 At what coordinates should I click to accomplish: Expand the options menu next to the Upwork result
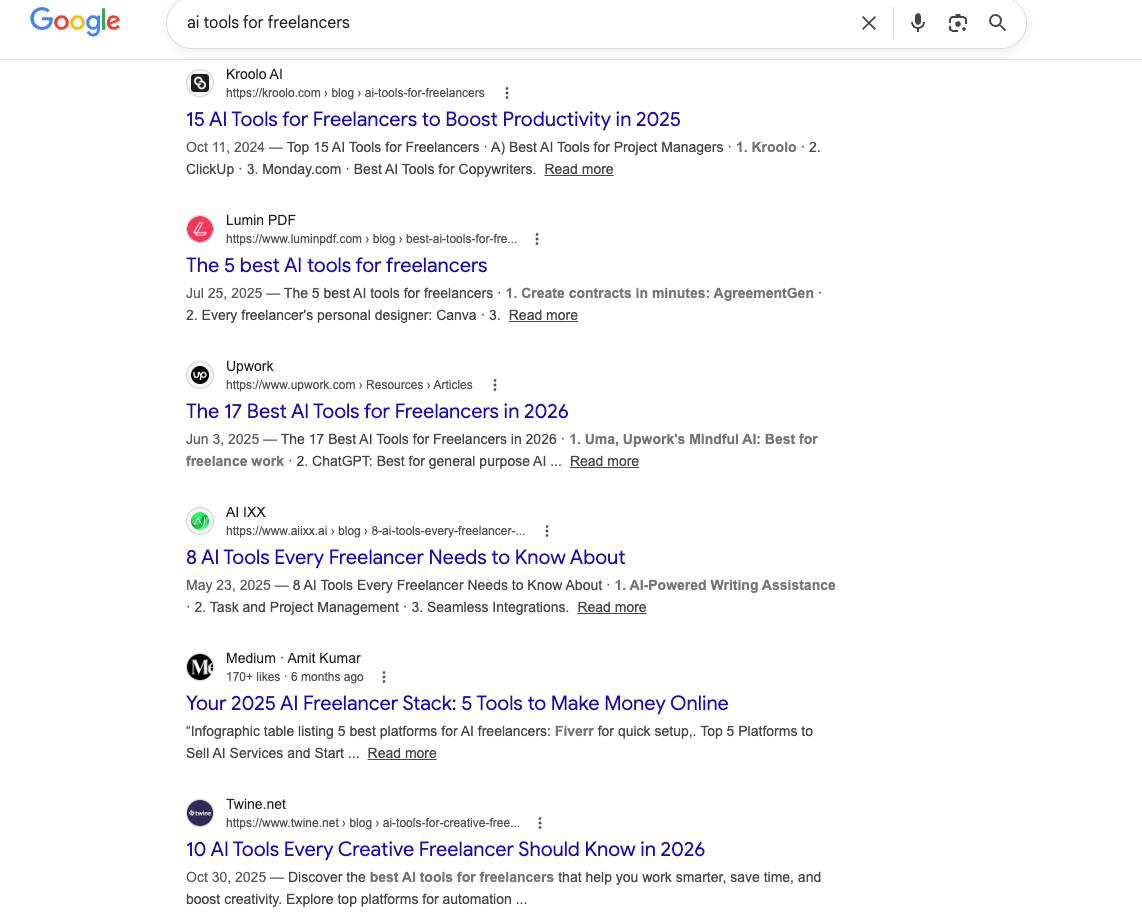(494, 384)
